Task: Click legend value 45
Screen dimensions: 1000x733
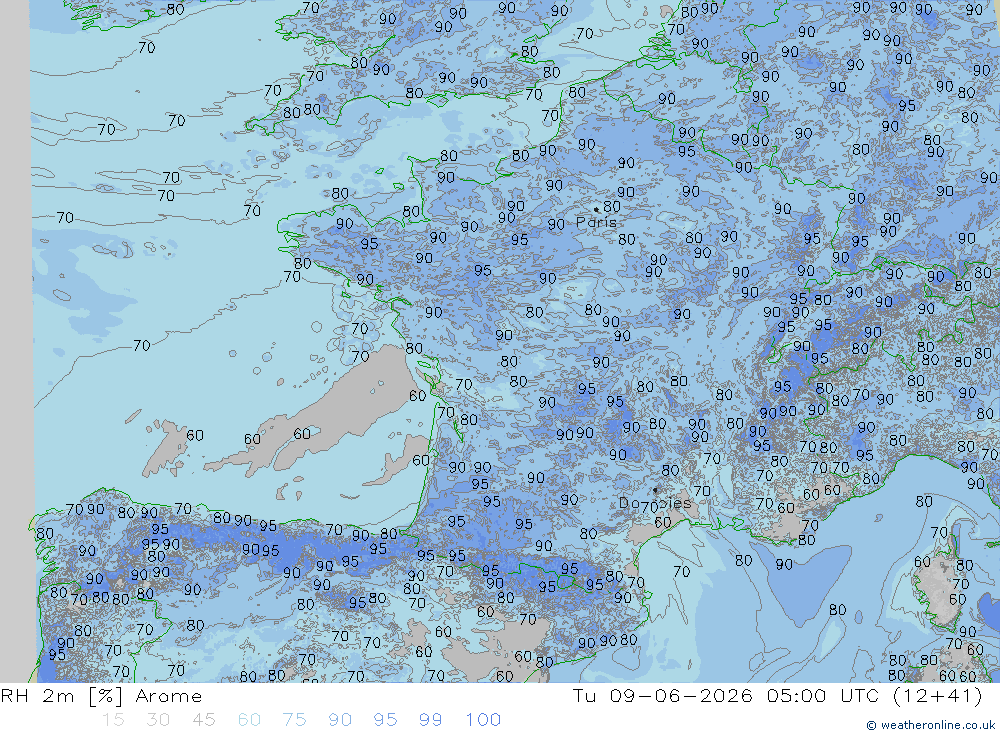Action: pyautogui.click(x=204, y=720)
